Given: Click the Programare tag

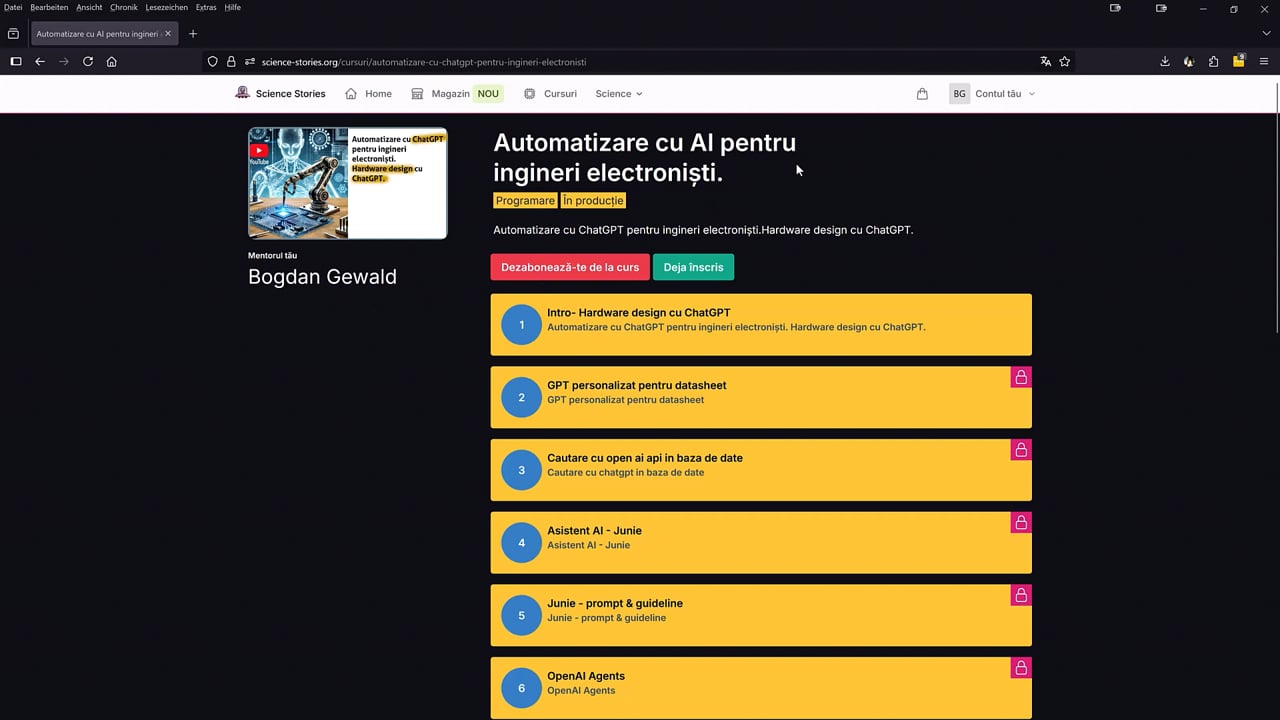Looking at the screenshot, I should tap(525, 201).
